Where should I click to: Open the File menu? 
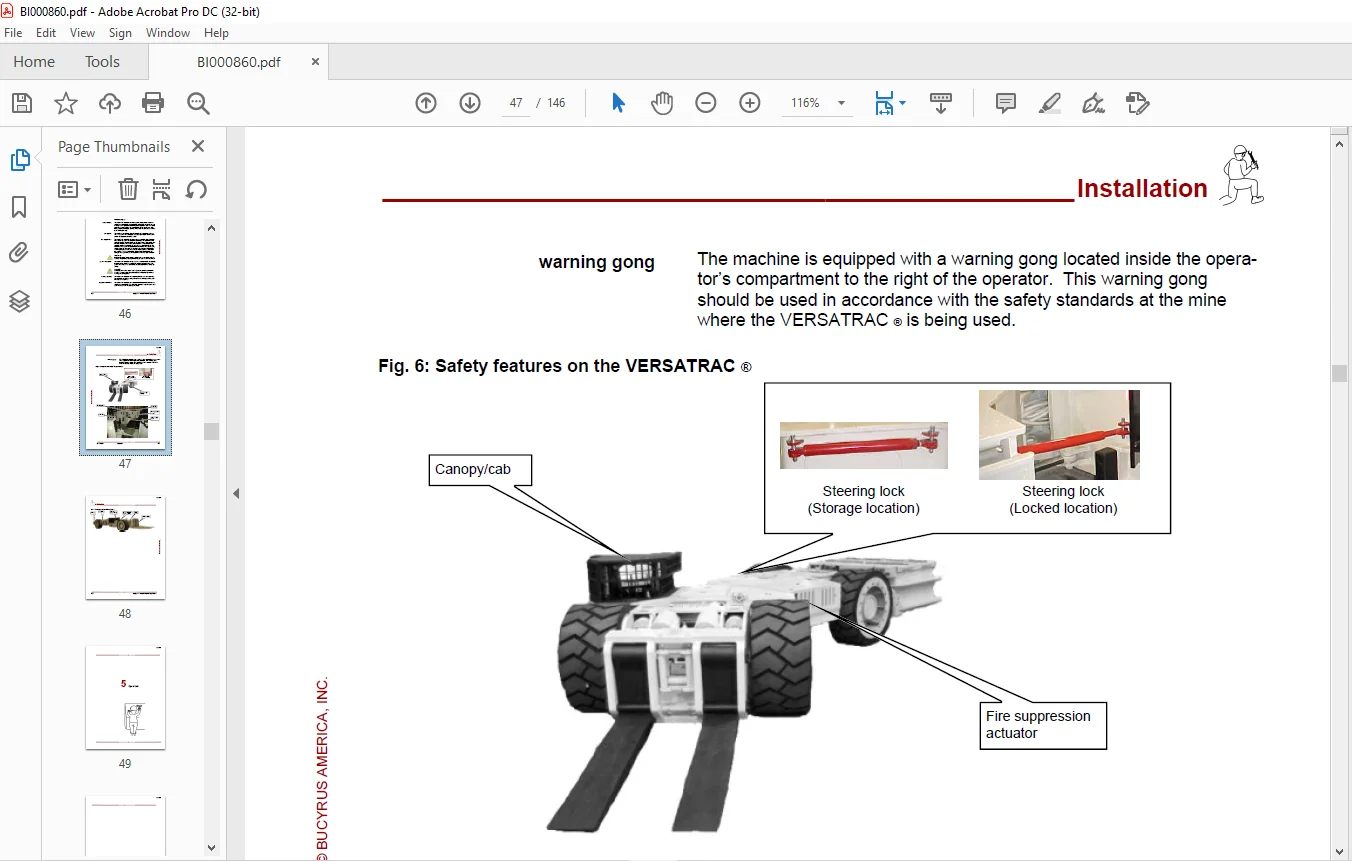13,33
